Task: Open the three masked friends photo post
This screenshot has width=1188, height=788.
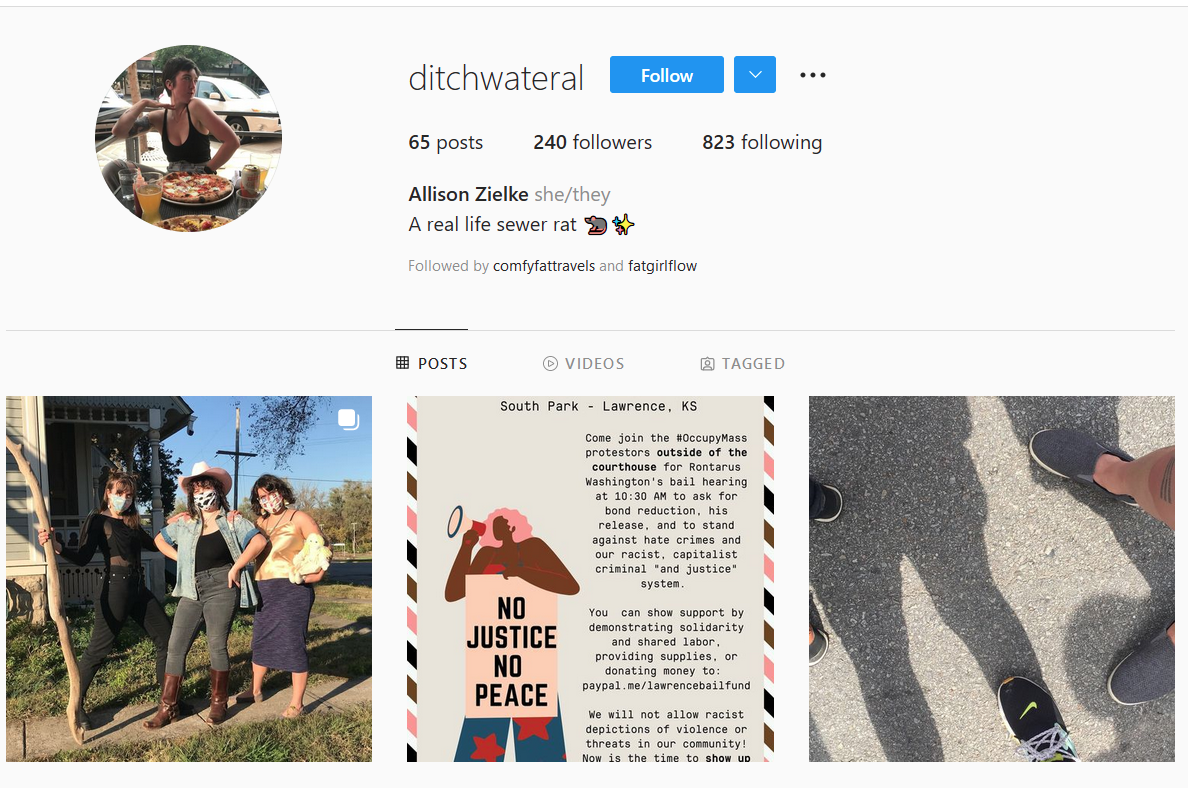Action: click(x=189, y=579)
